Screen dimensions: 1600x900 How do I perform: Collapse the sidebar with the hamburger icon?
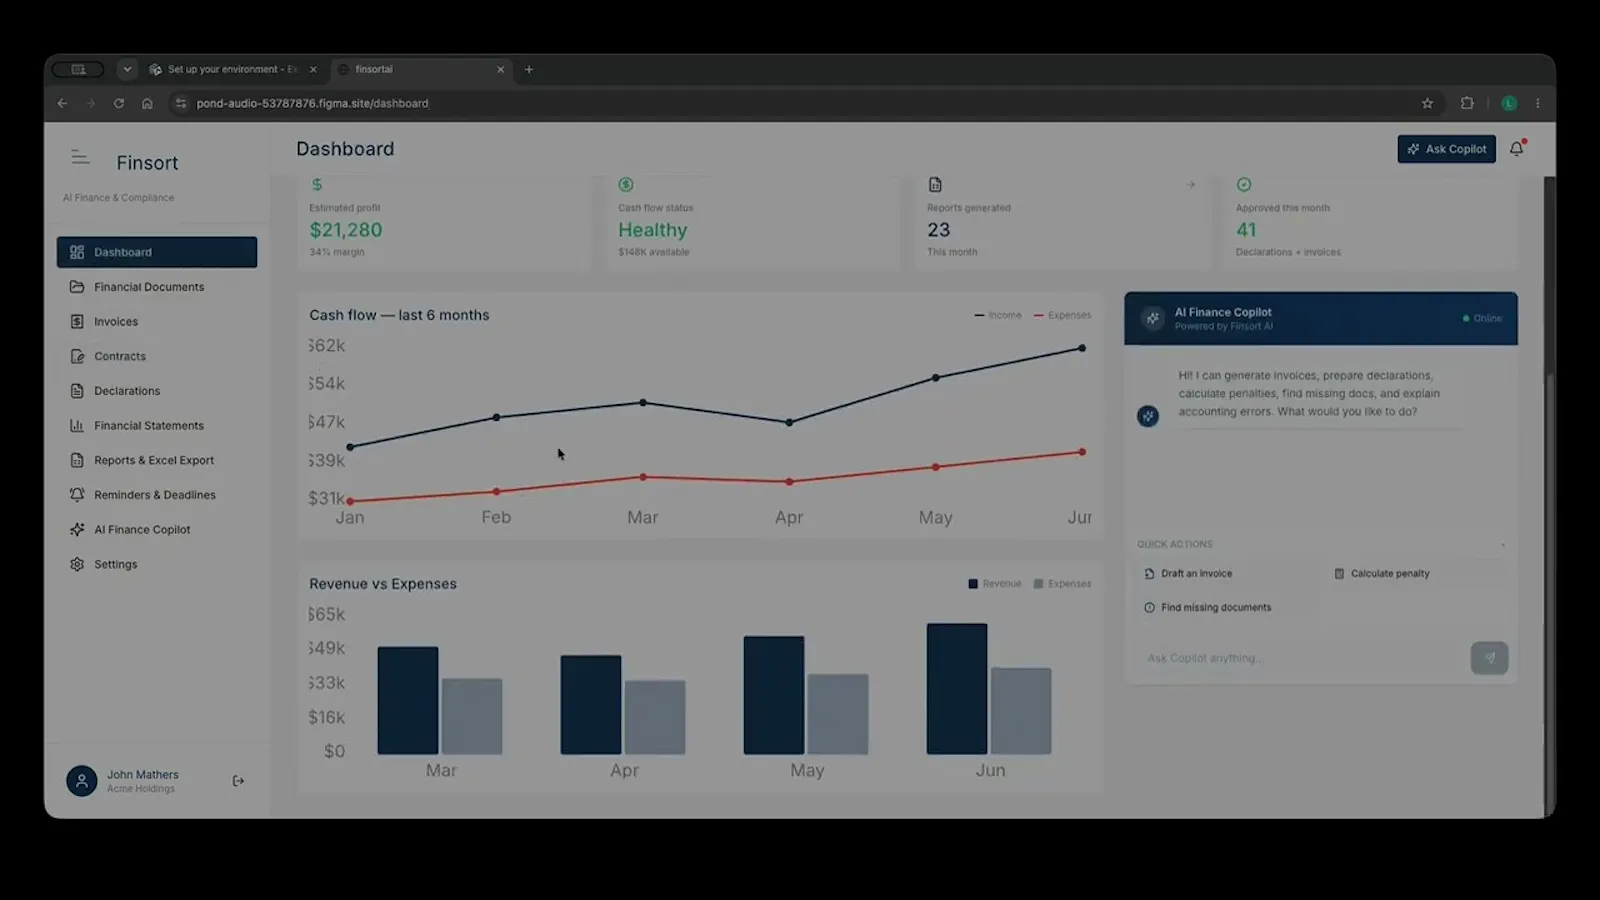[x=80, y=158]
